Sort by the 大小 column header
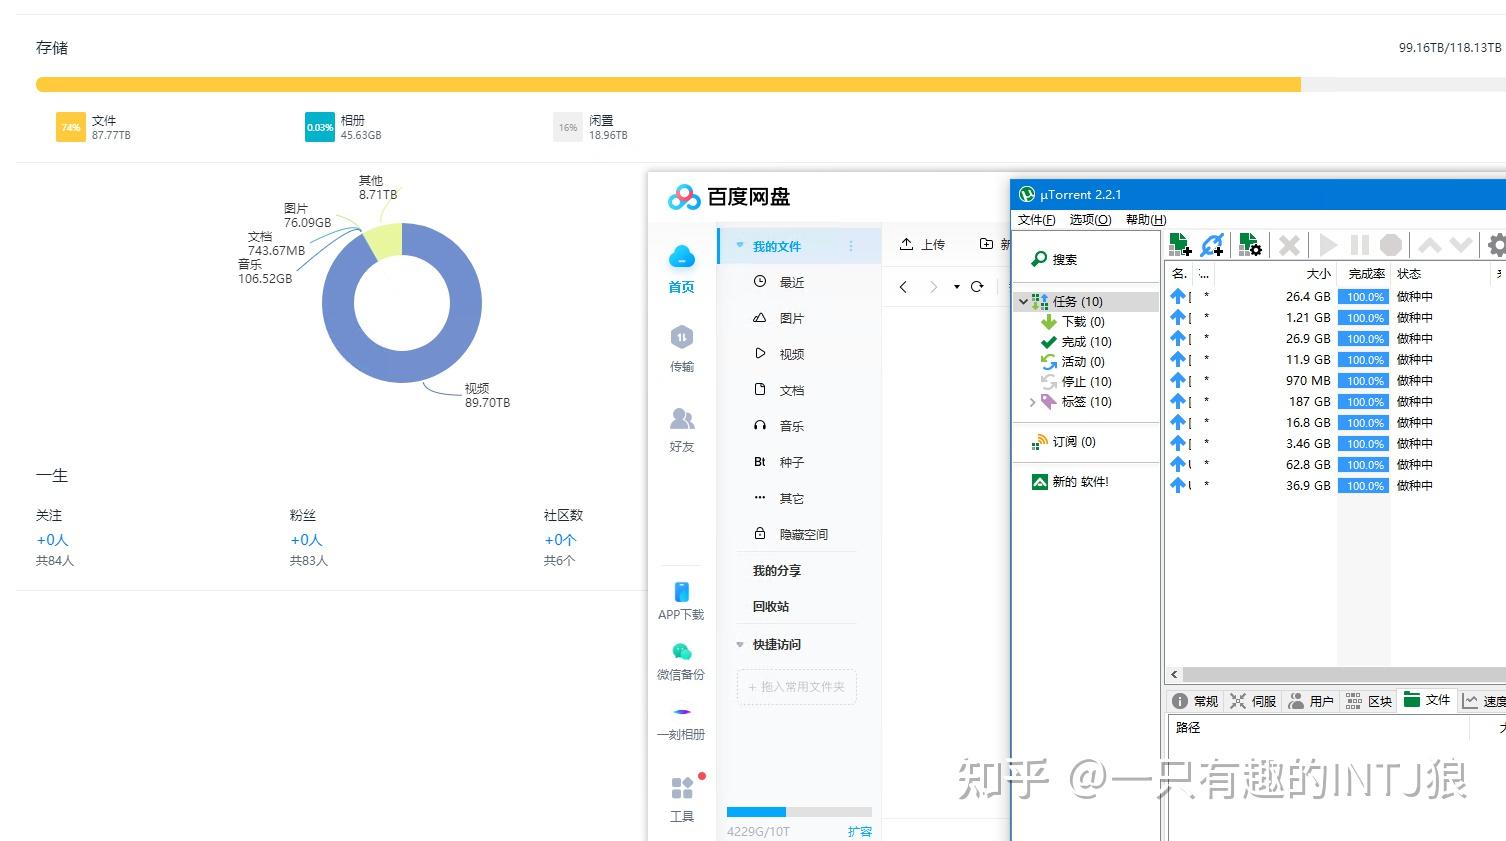The image size is (1506, 841). pos(1318,273)
